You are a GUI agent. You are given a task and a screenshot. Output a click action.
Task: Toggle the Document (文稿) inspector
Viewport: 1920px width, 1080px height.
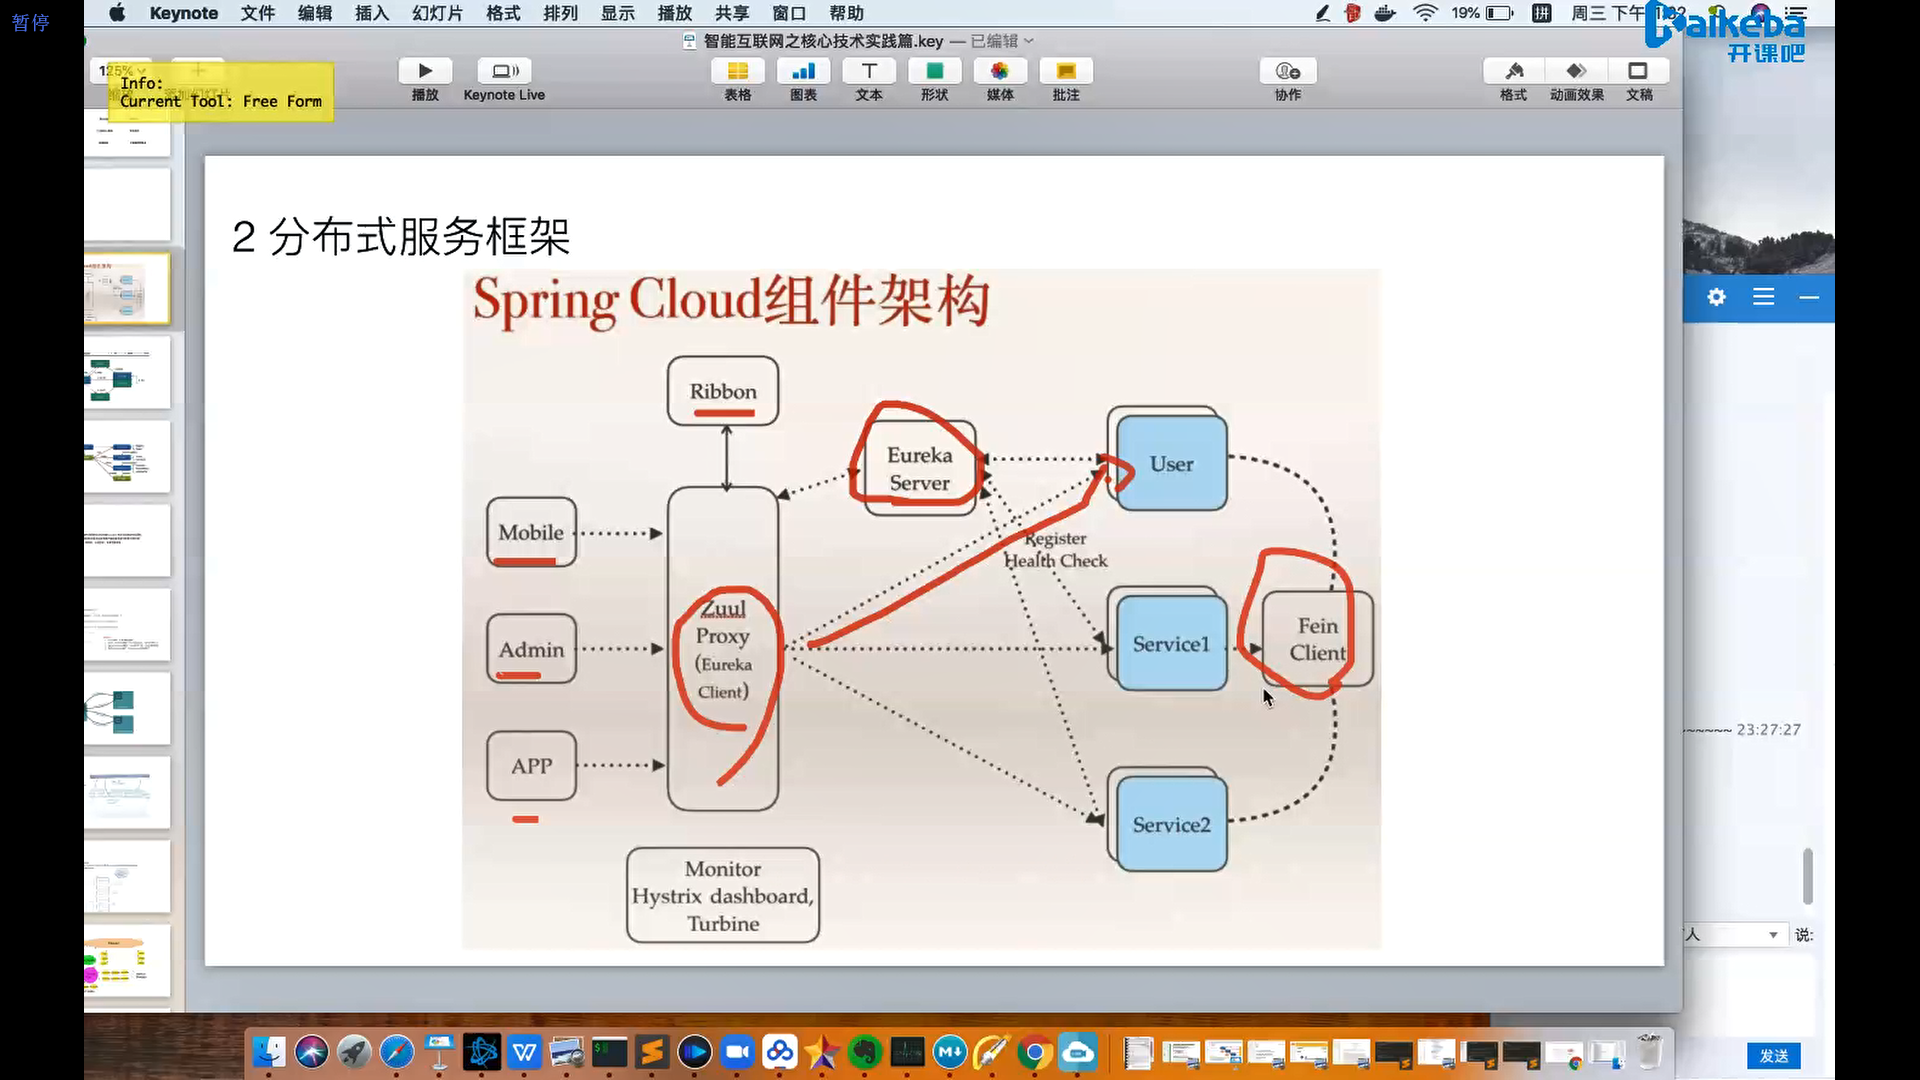(1638, 71)
